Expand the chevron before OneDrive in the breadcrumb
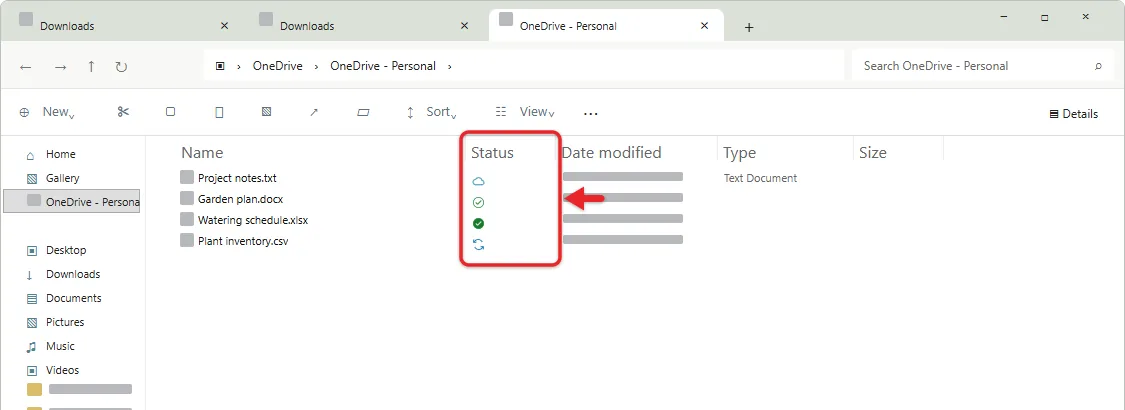Image resolution: width=1125 pixels, height=410 pixels. coord(239,66)
